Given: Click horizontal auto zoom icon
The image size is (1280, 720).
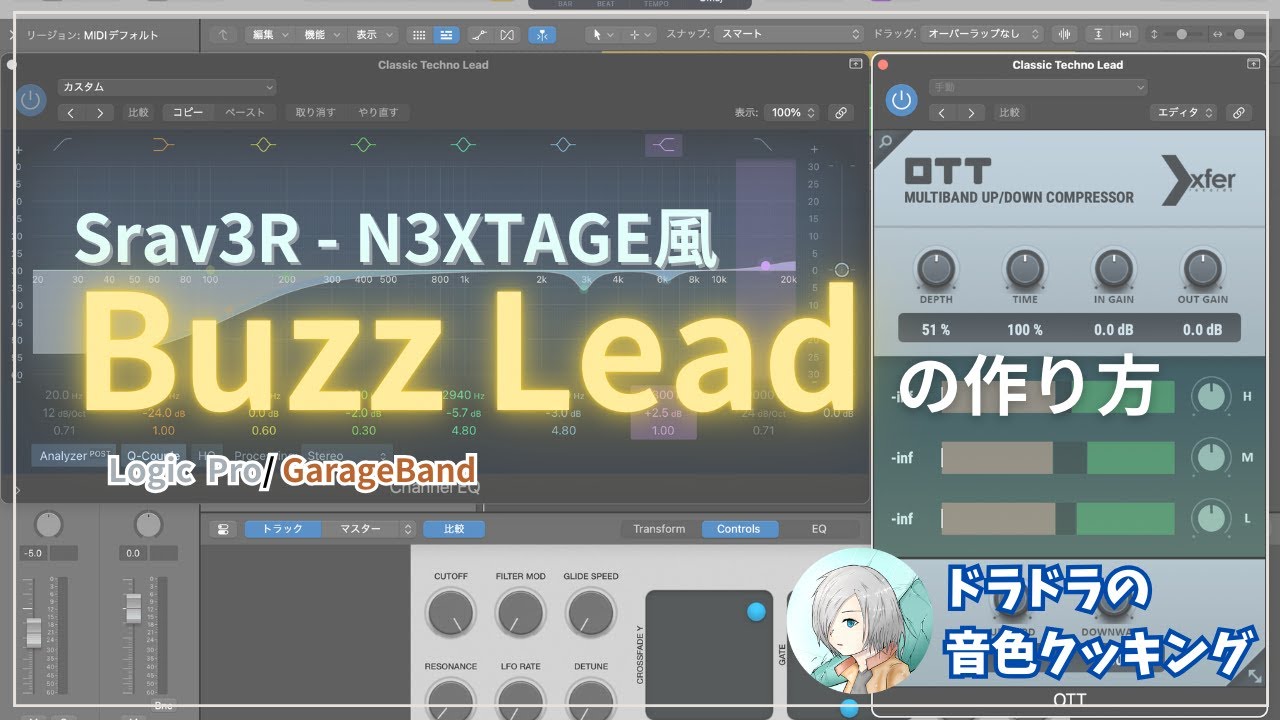Looking at the screenshot, I should pos(1126,34).
